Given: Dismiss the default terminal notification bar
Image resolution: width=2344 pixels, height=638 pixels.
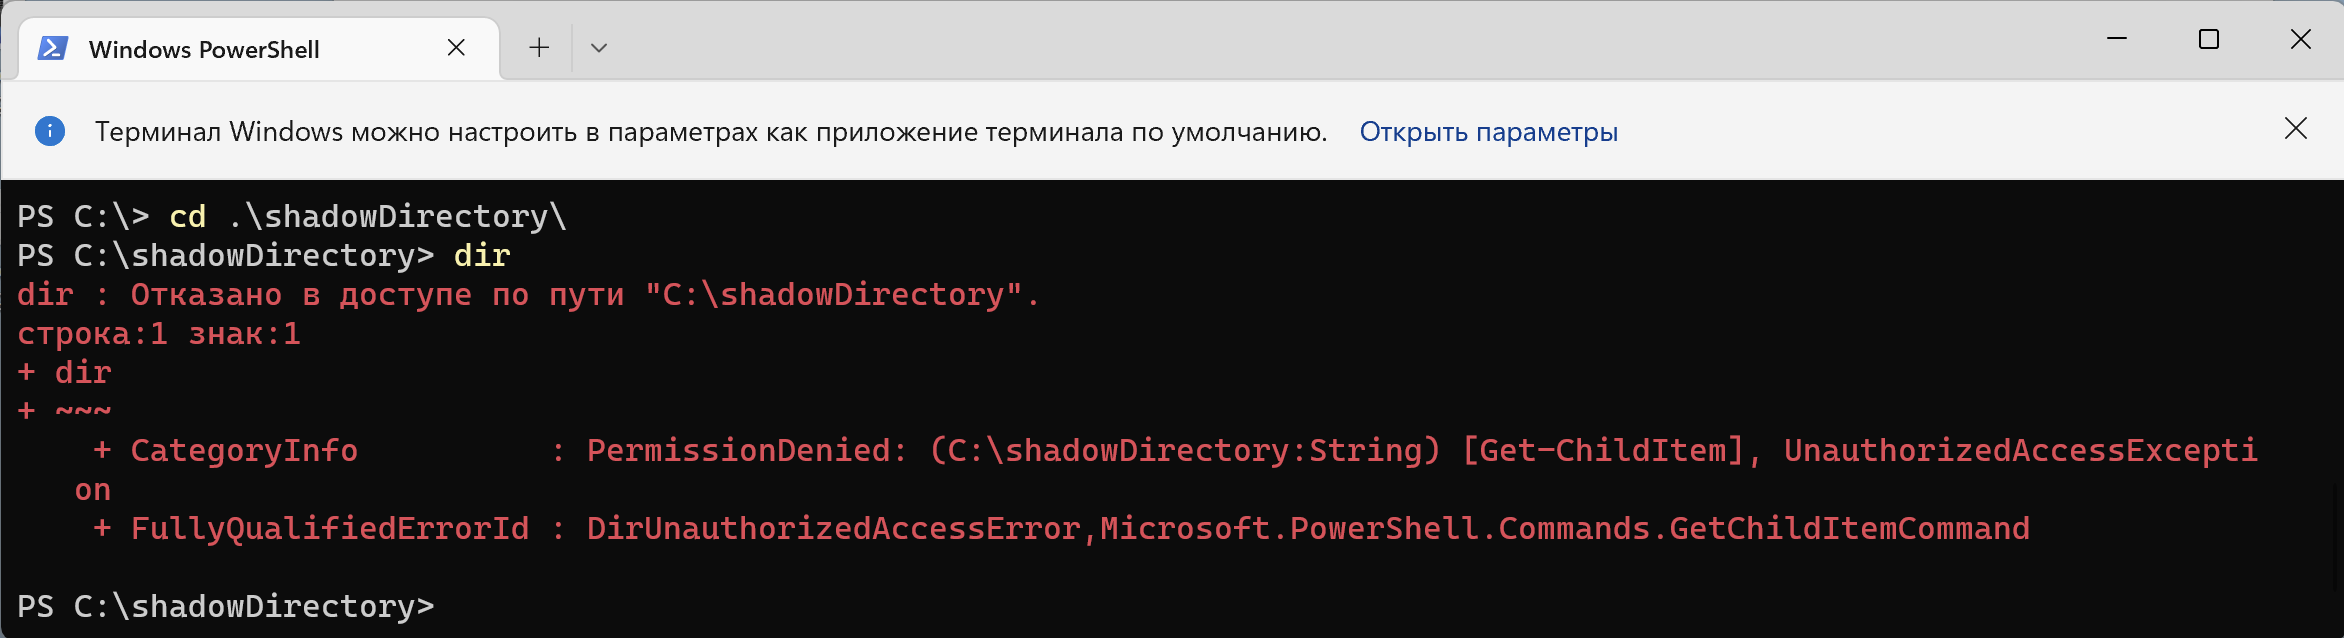Looking at the screenshot, I should pyautogui.click(x=2296, y=128).
